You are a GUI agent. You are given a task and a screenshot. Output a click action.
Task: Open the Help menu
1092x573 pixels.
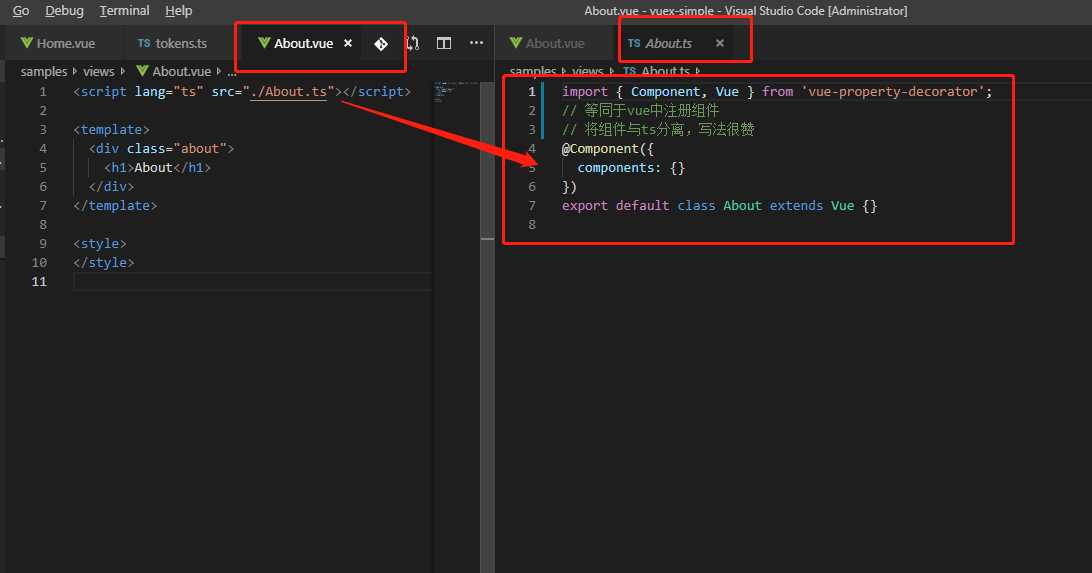(178, 10)
